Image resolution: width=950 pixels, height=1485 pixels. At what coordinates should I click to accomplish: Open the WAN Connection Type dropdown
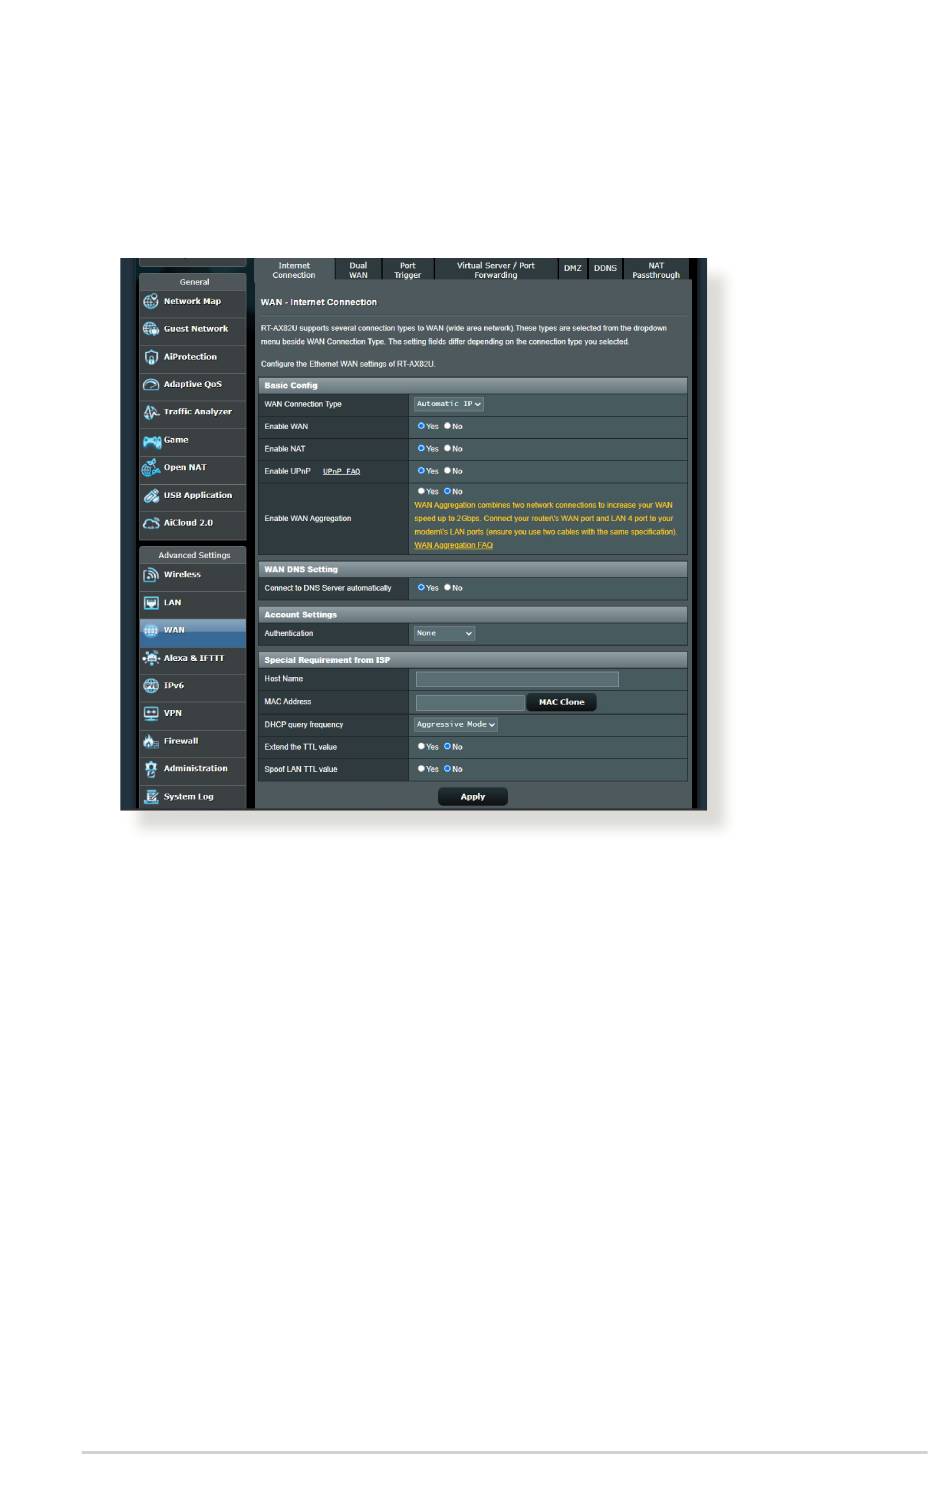(449, 404)
